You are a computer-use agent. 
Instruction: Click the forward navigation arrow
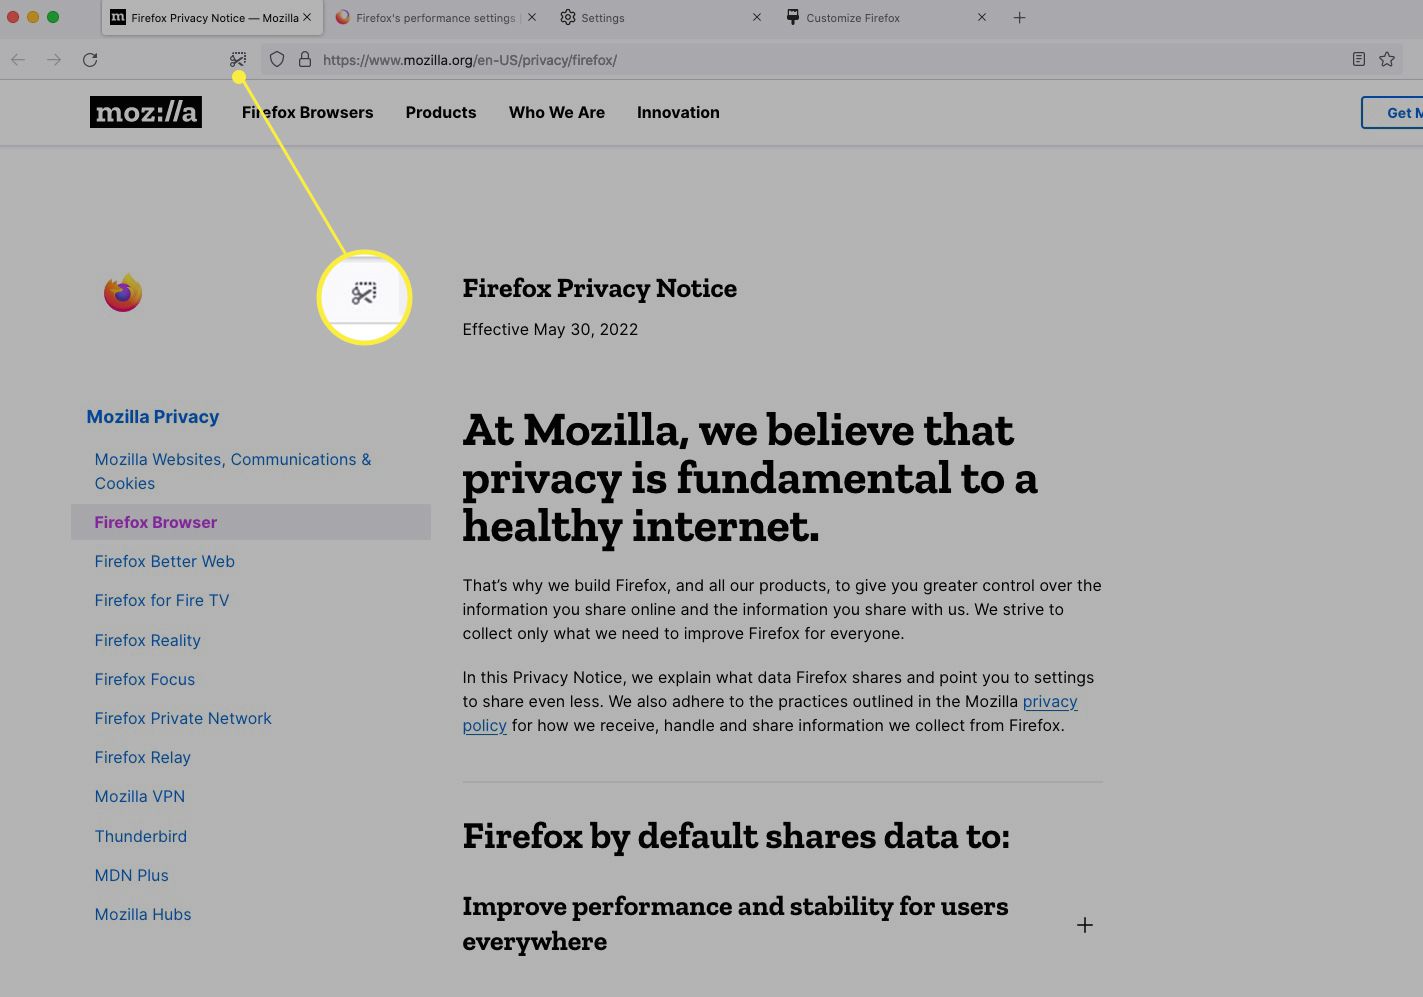pyautogui.click(x=54, y=60)
